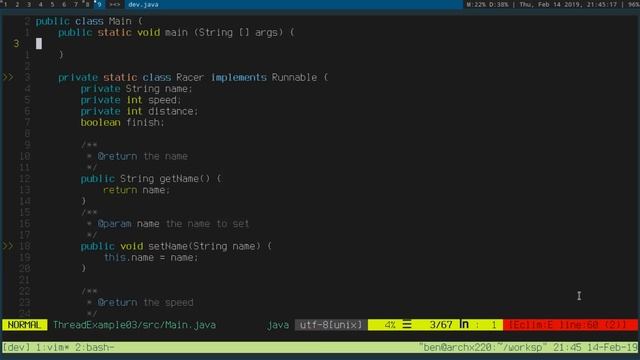The image size is (640, 360).
Task: Click 'String [] args' parameter
Action: (238, 33)
